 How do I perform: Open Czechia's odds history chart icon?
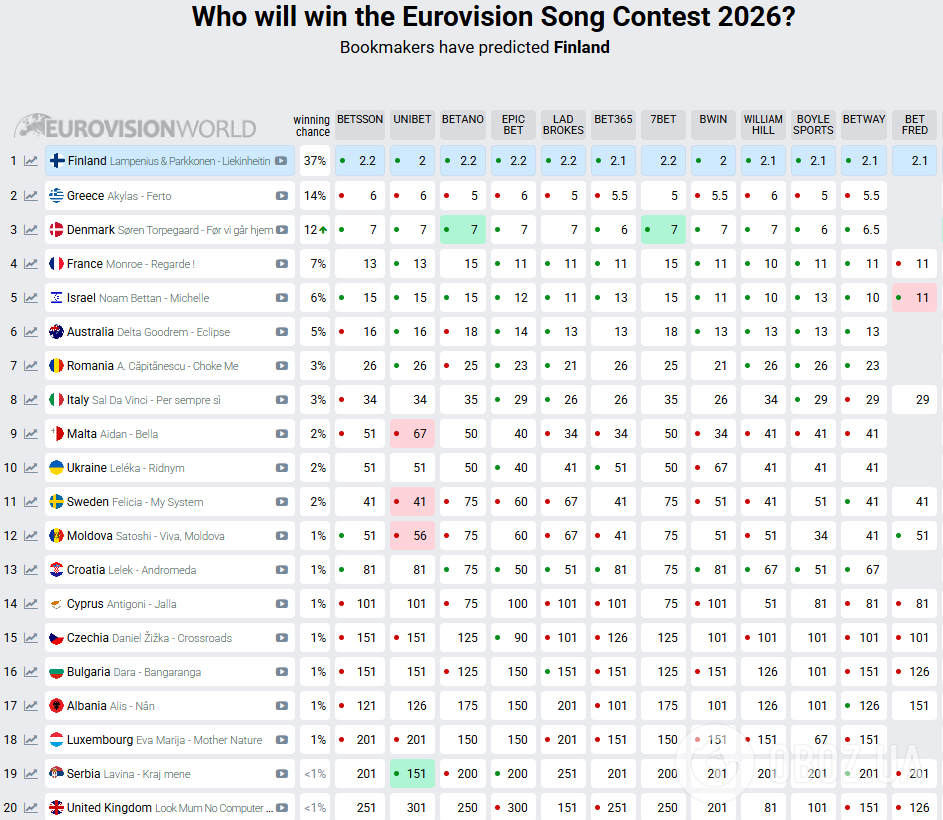click(x=31, y=638)
